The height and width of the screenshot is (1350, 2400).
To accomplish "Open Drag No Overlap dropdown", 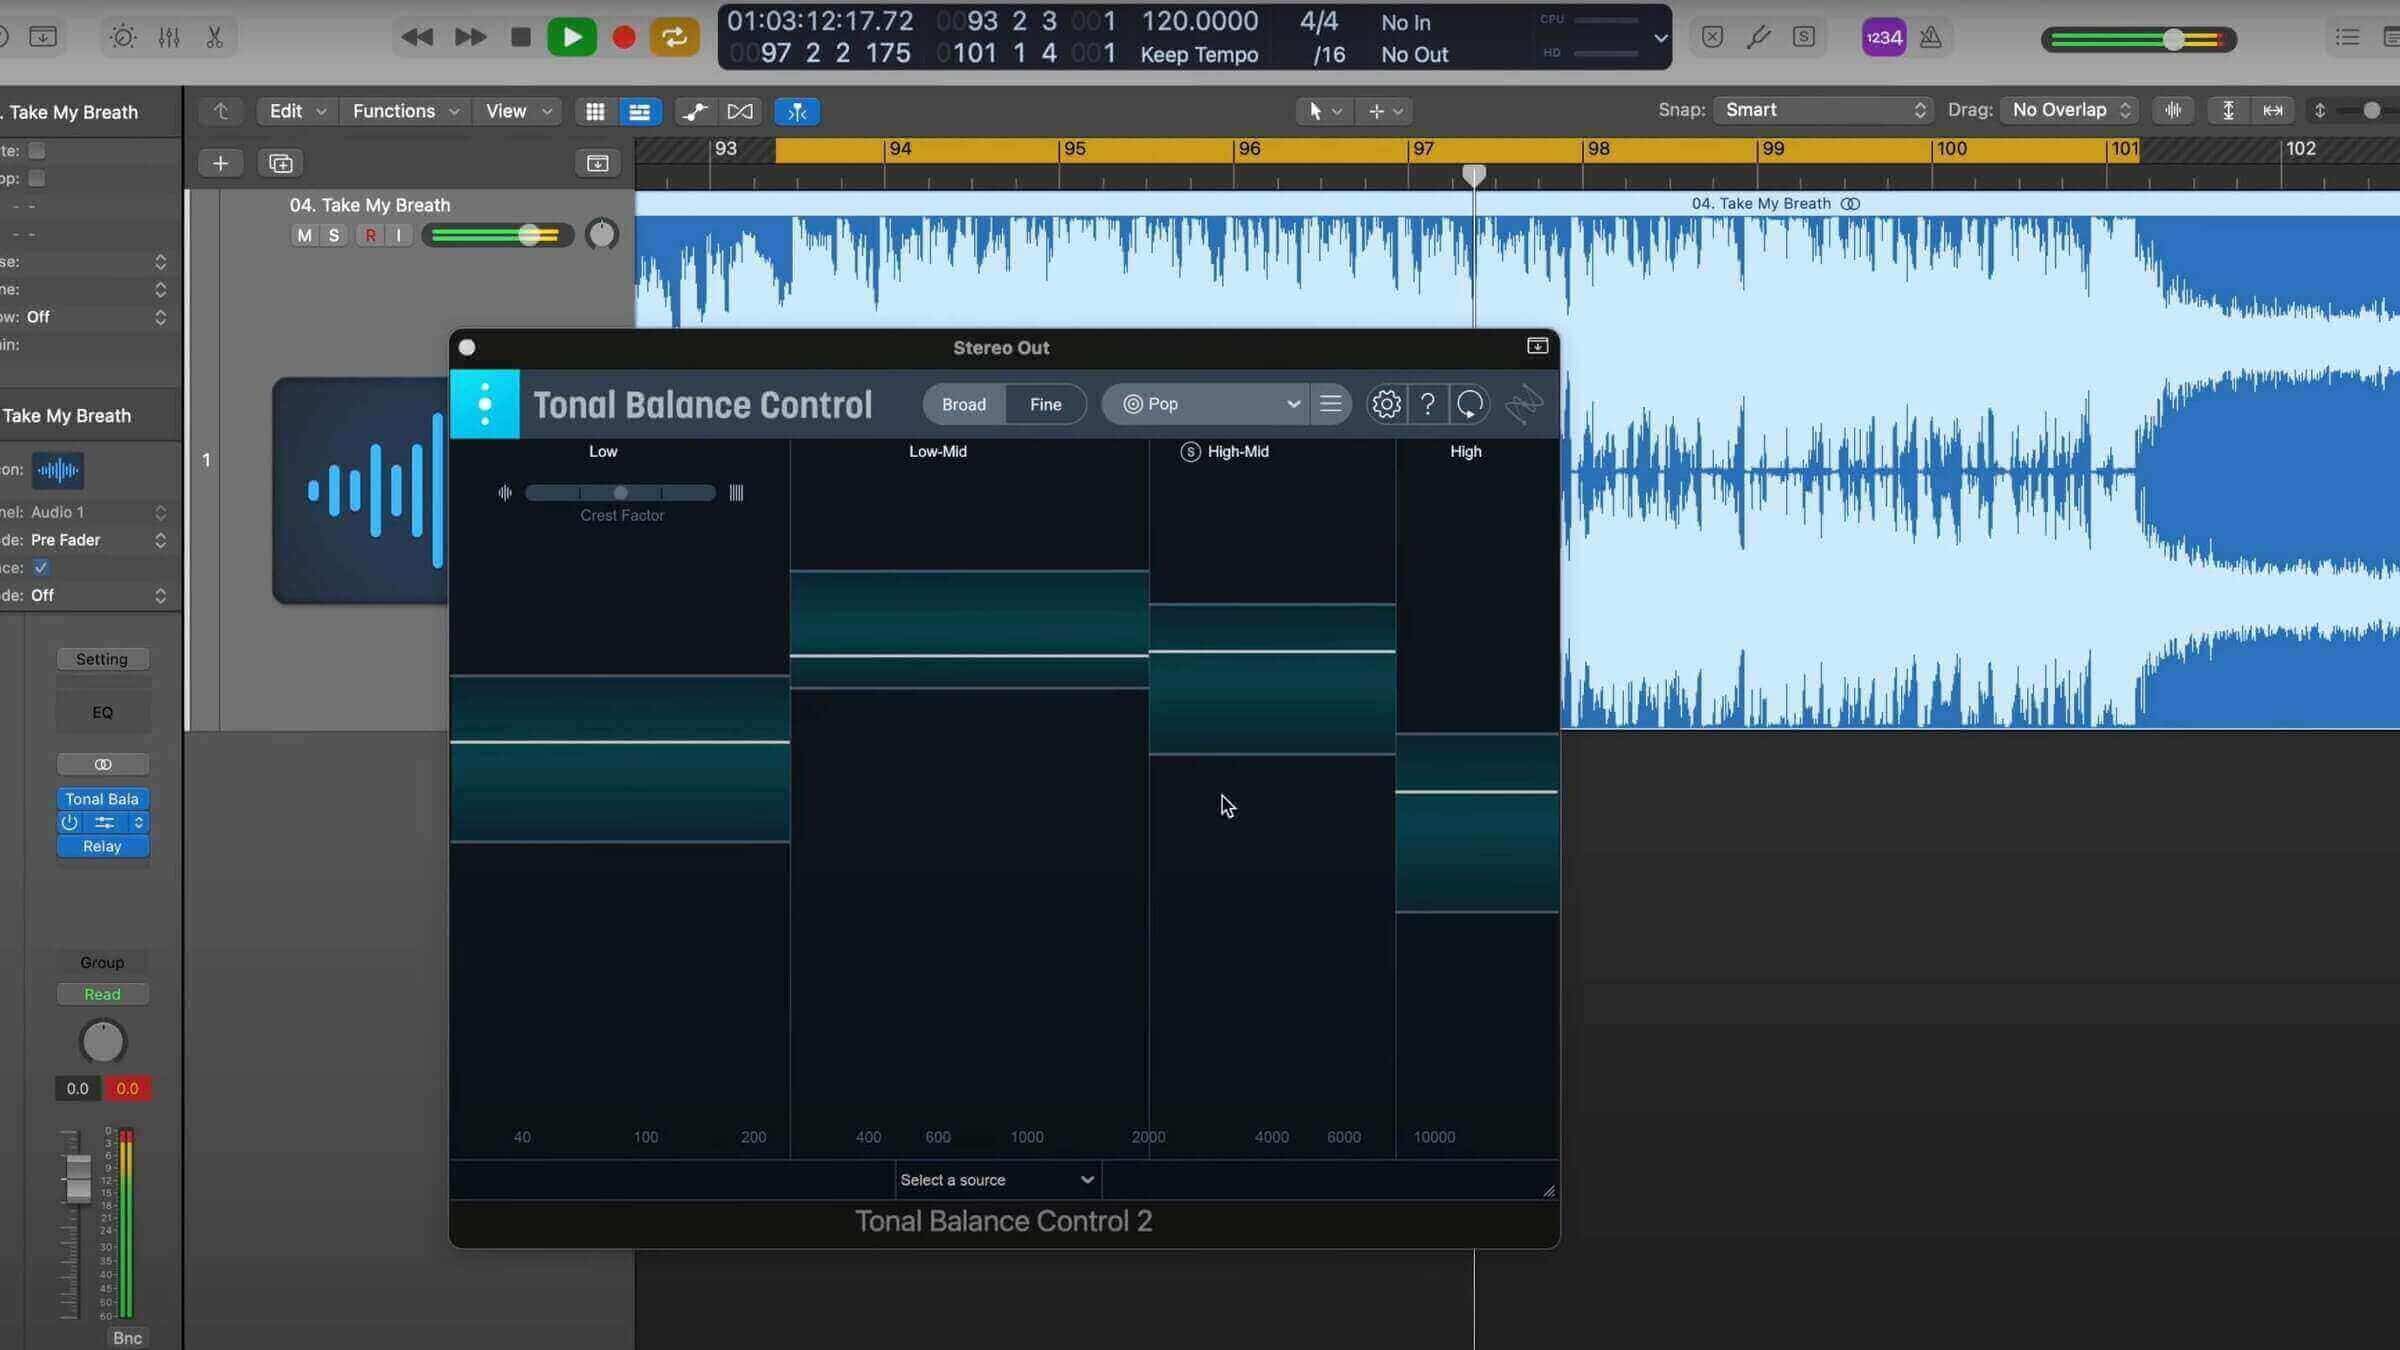I will point(2070,110).
